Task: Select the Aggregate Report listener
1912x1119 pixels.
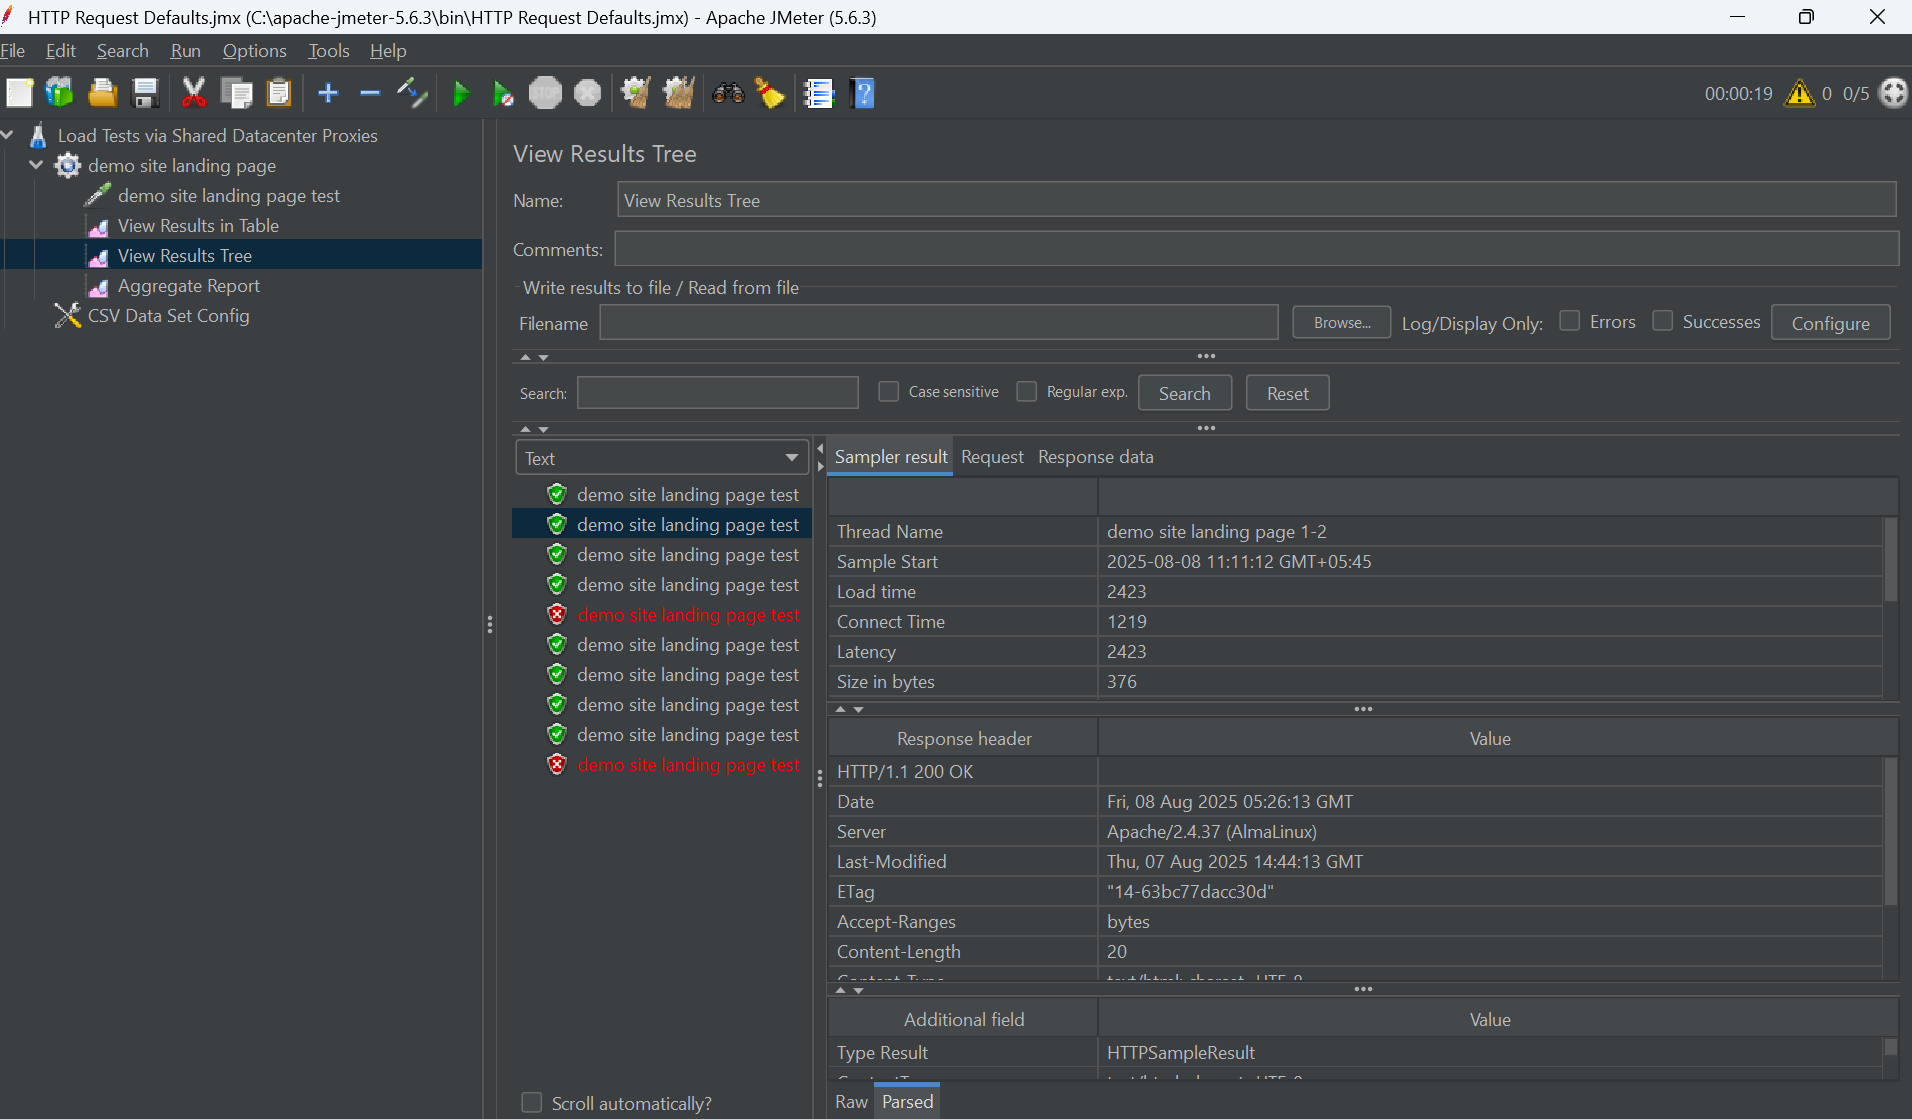Action: coord(188,286)
